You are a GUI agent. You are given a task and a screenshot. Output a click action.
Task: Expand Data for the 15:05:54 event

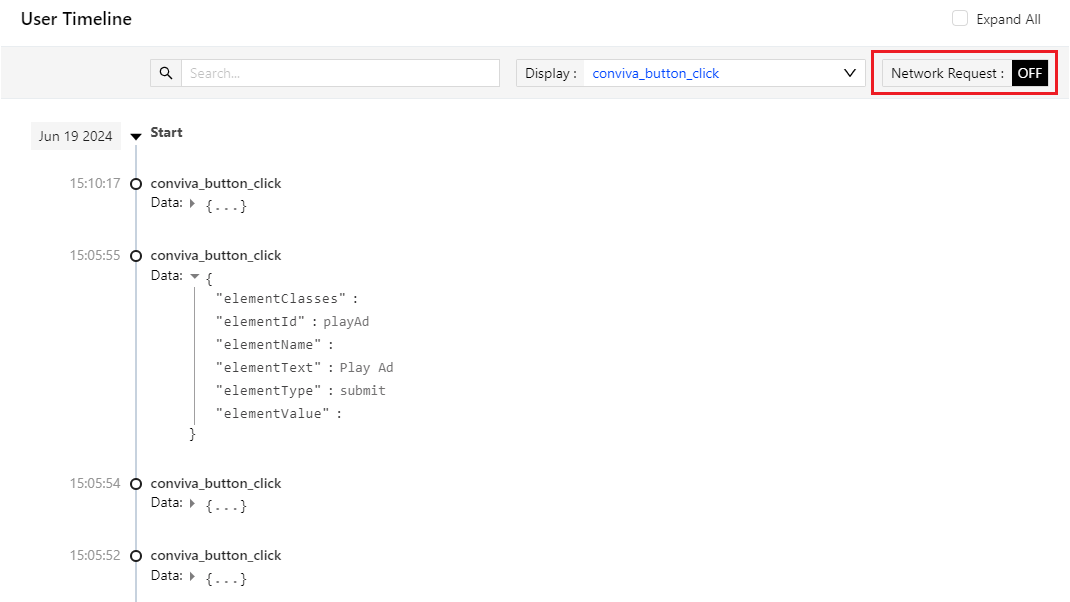coord(193,503)
